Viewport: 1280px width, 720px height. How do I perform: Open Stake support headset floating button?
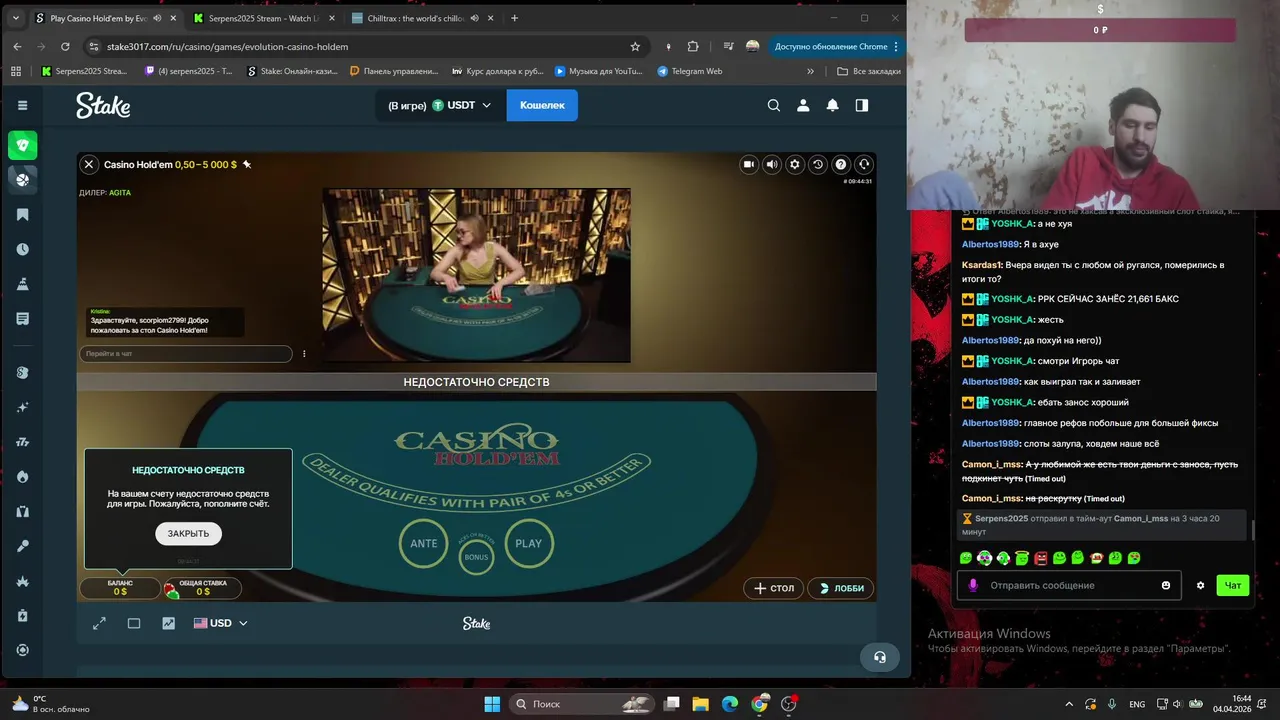(880, 657)
